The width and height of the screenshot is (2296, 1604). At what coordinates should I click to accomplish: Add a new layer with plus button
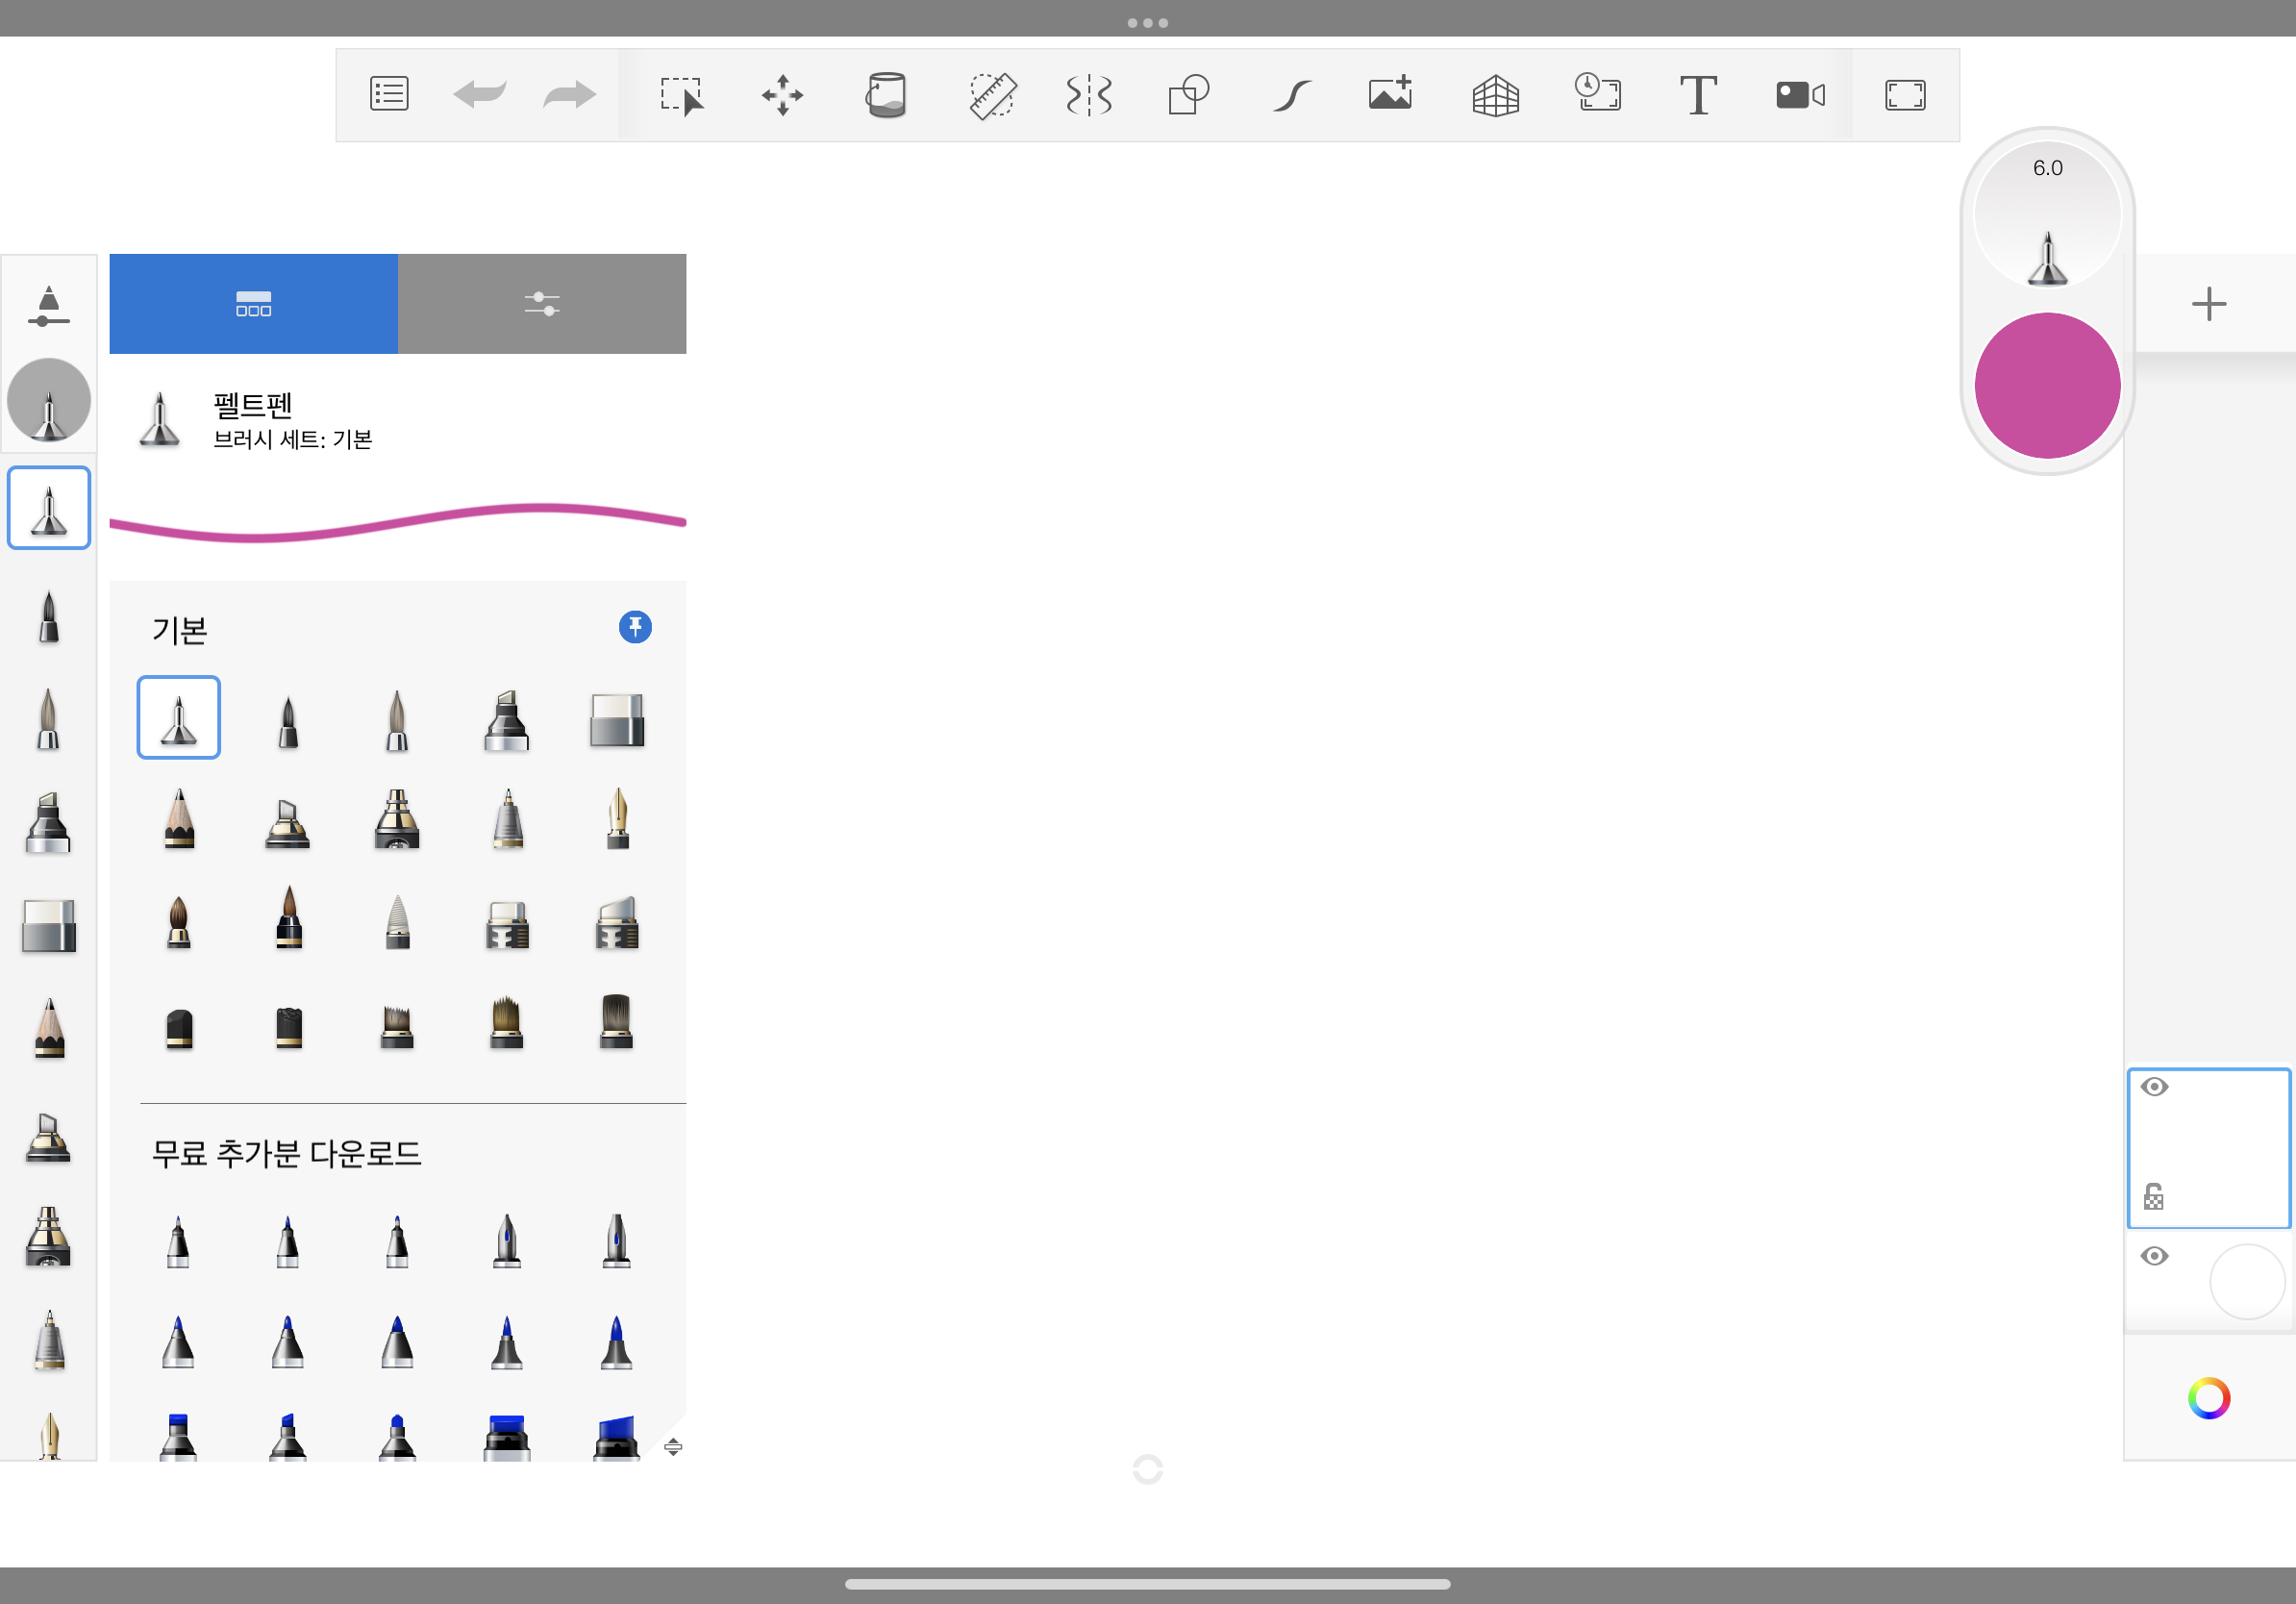click(x=2208, y=304)
